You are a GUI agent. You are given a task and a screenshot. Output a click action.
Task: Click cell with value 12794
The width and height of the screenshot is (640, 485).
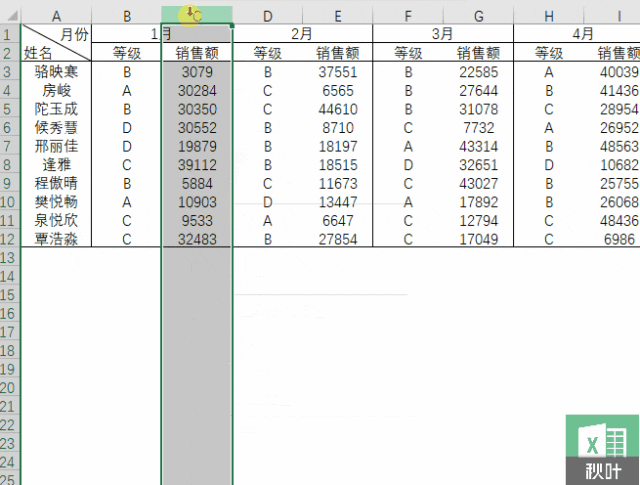[x=478, y=220]
